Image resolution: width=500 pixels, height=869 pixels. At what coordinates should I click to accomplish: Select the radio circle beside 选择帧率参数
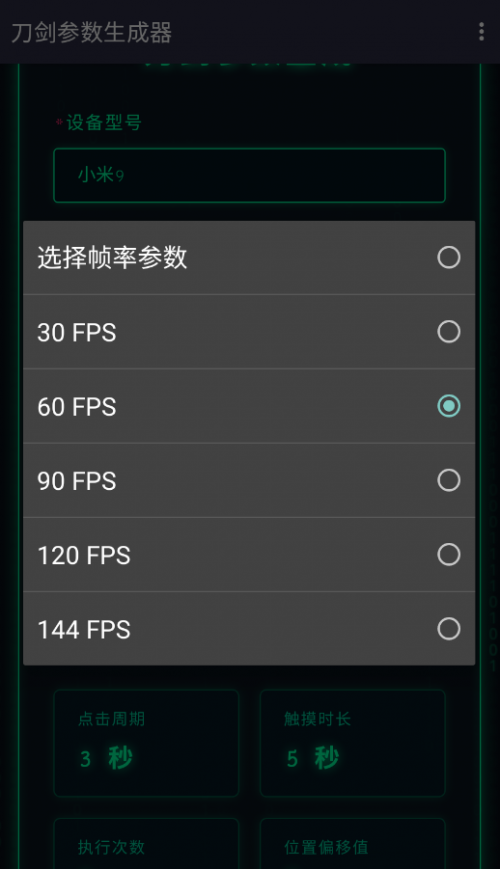click(x=448, y=257)
